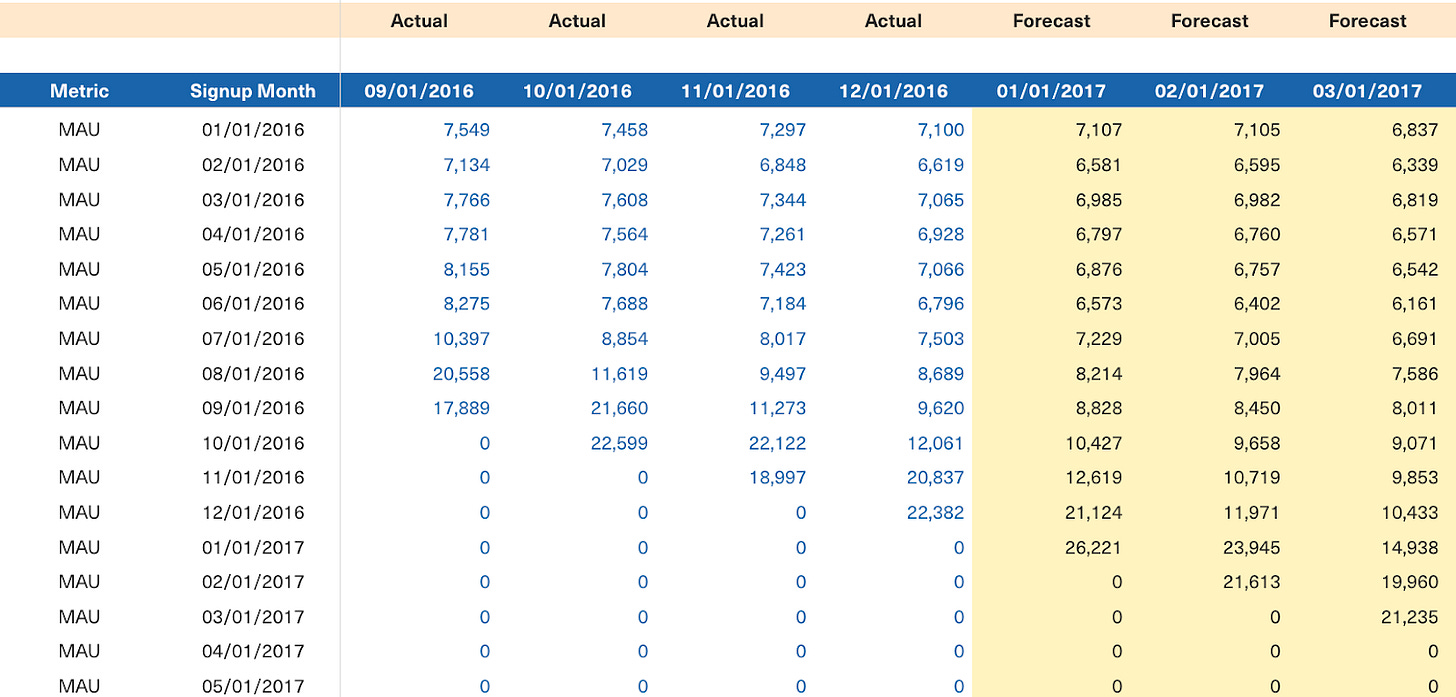This screenshot has width=1456, height=697.
Task: Select cell with value 7,766
Action: pyautogui.click(x=466, y=200)
